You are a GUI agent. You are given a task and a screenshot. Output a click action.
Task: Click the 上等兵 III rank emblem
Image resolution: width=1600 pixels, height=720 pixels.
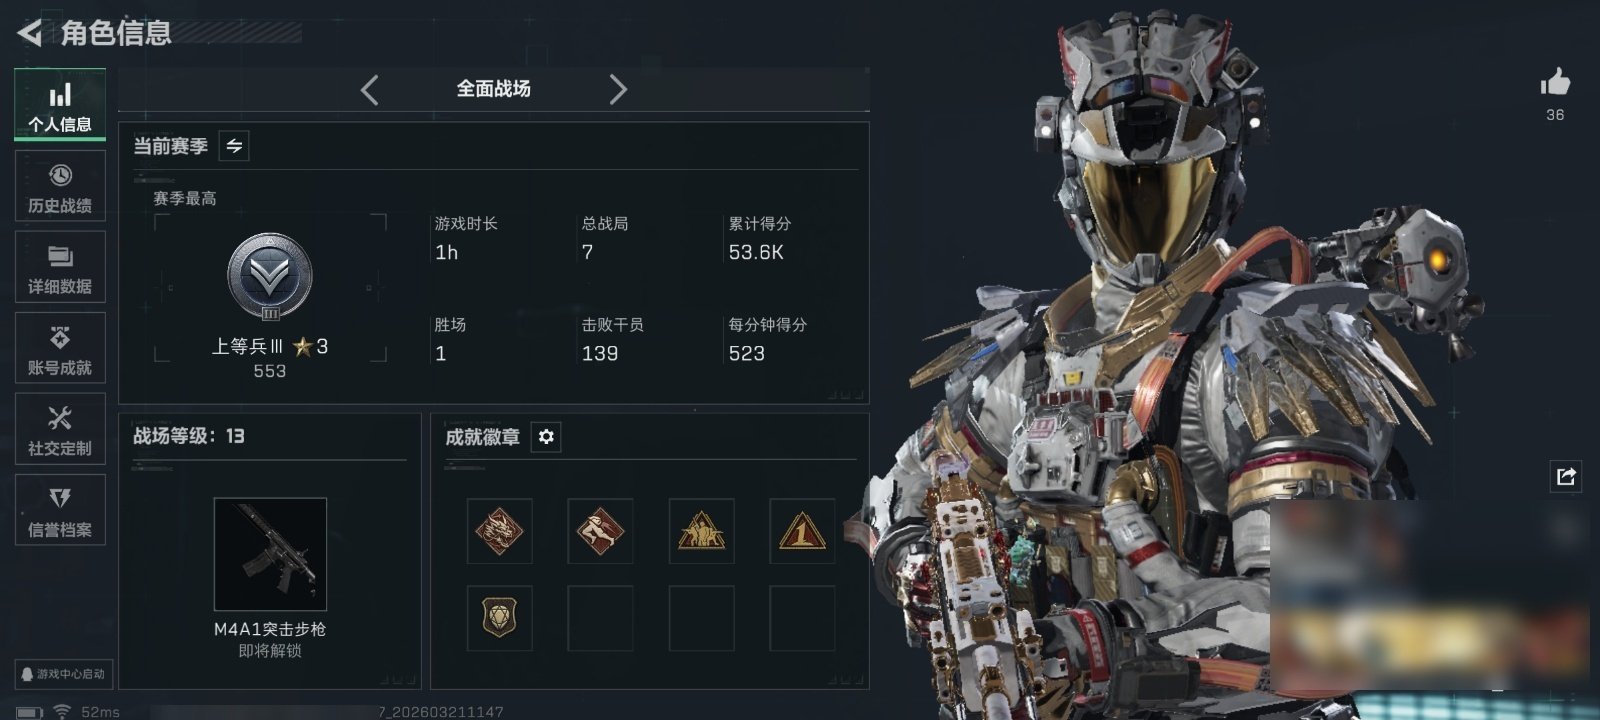pyautogui.click(x=270, y=277)
